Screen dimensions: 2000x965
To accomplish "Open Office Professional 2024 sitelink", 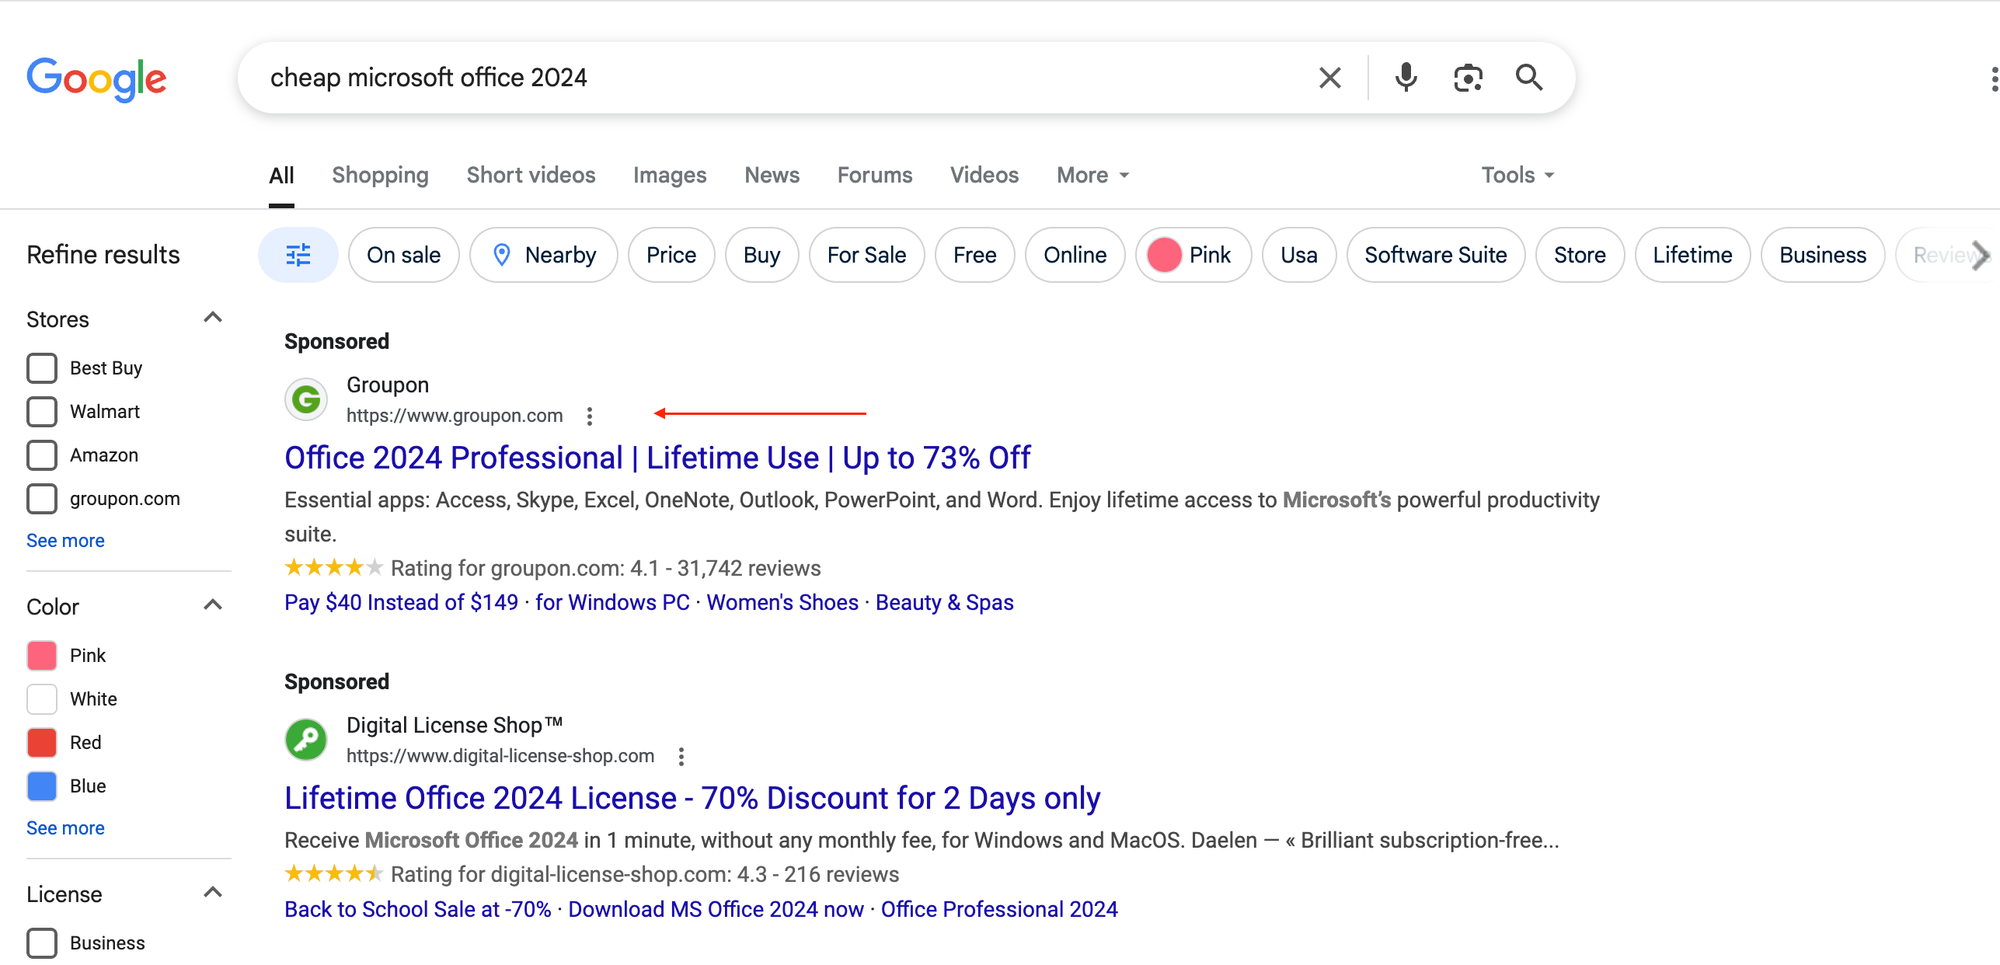I will pyautogui.click(x=999, y=910).
